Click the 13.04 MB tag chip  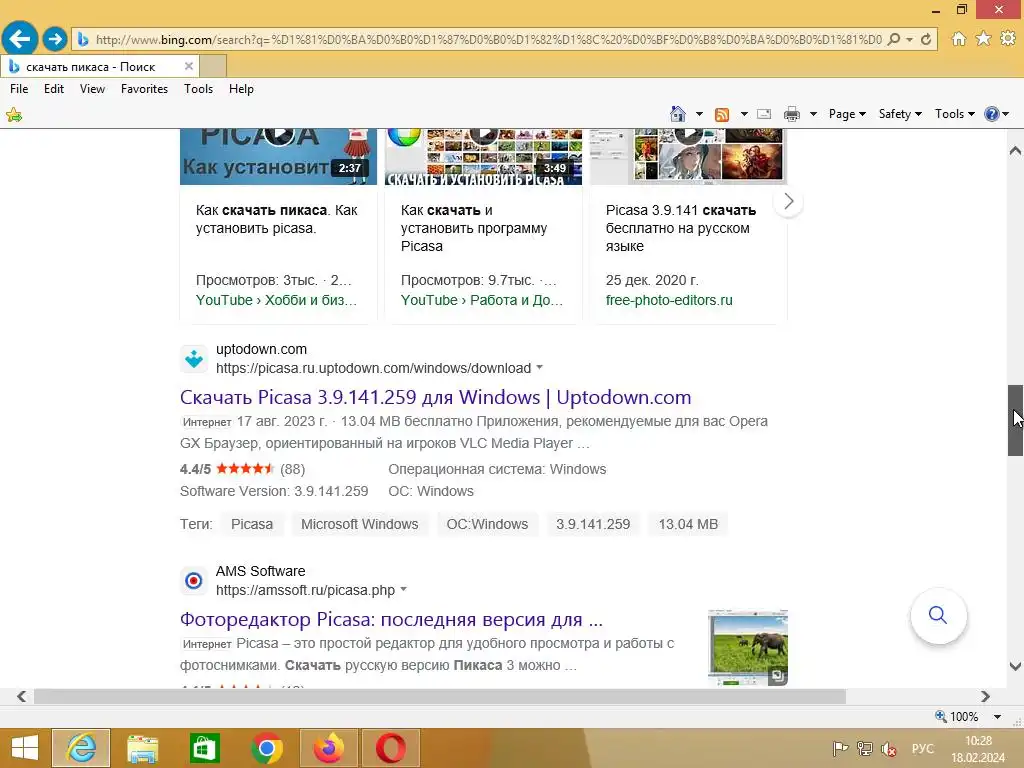tap(688, 524)
